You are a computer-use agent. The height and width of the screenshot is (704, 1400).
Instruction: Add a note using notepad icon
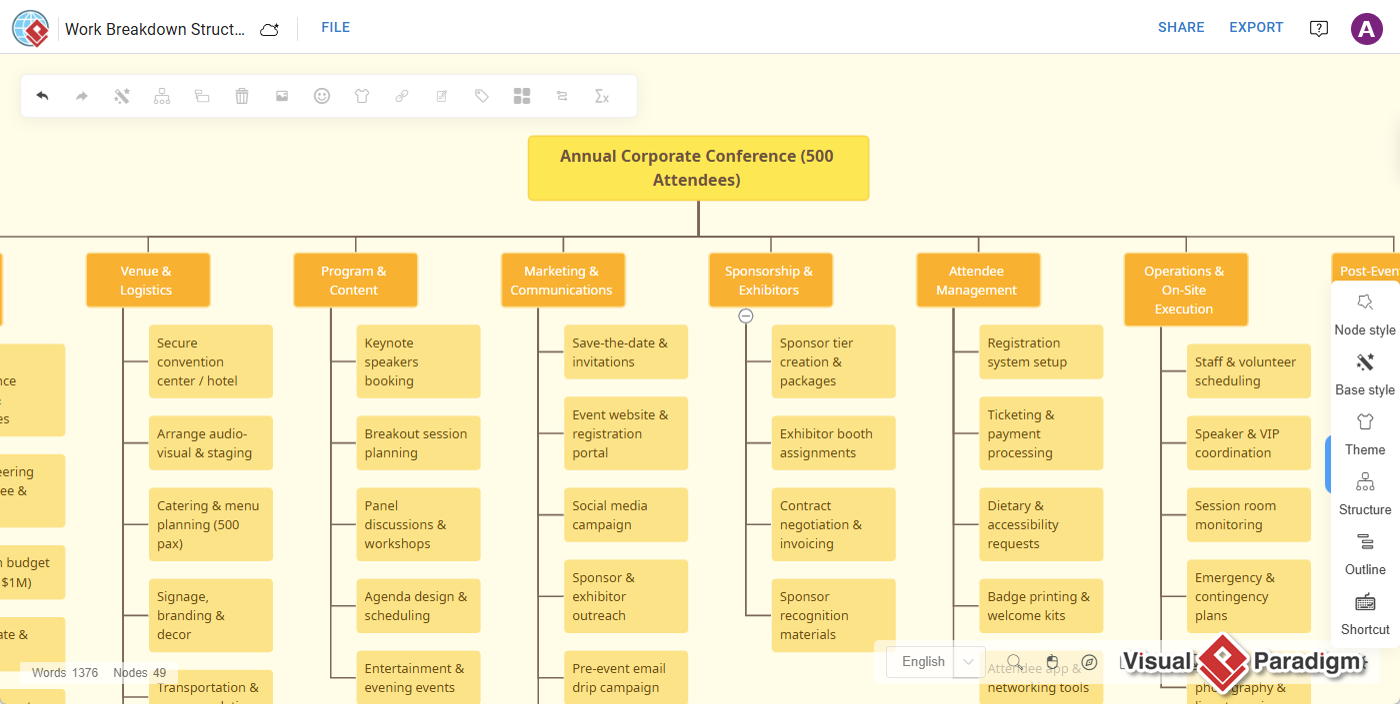coord(442,96)
